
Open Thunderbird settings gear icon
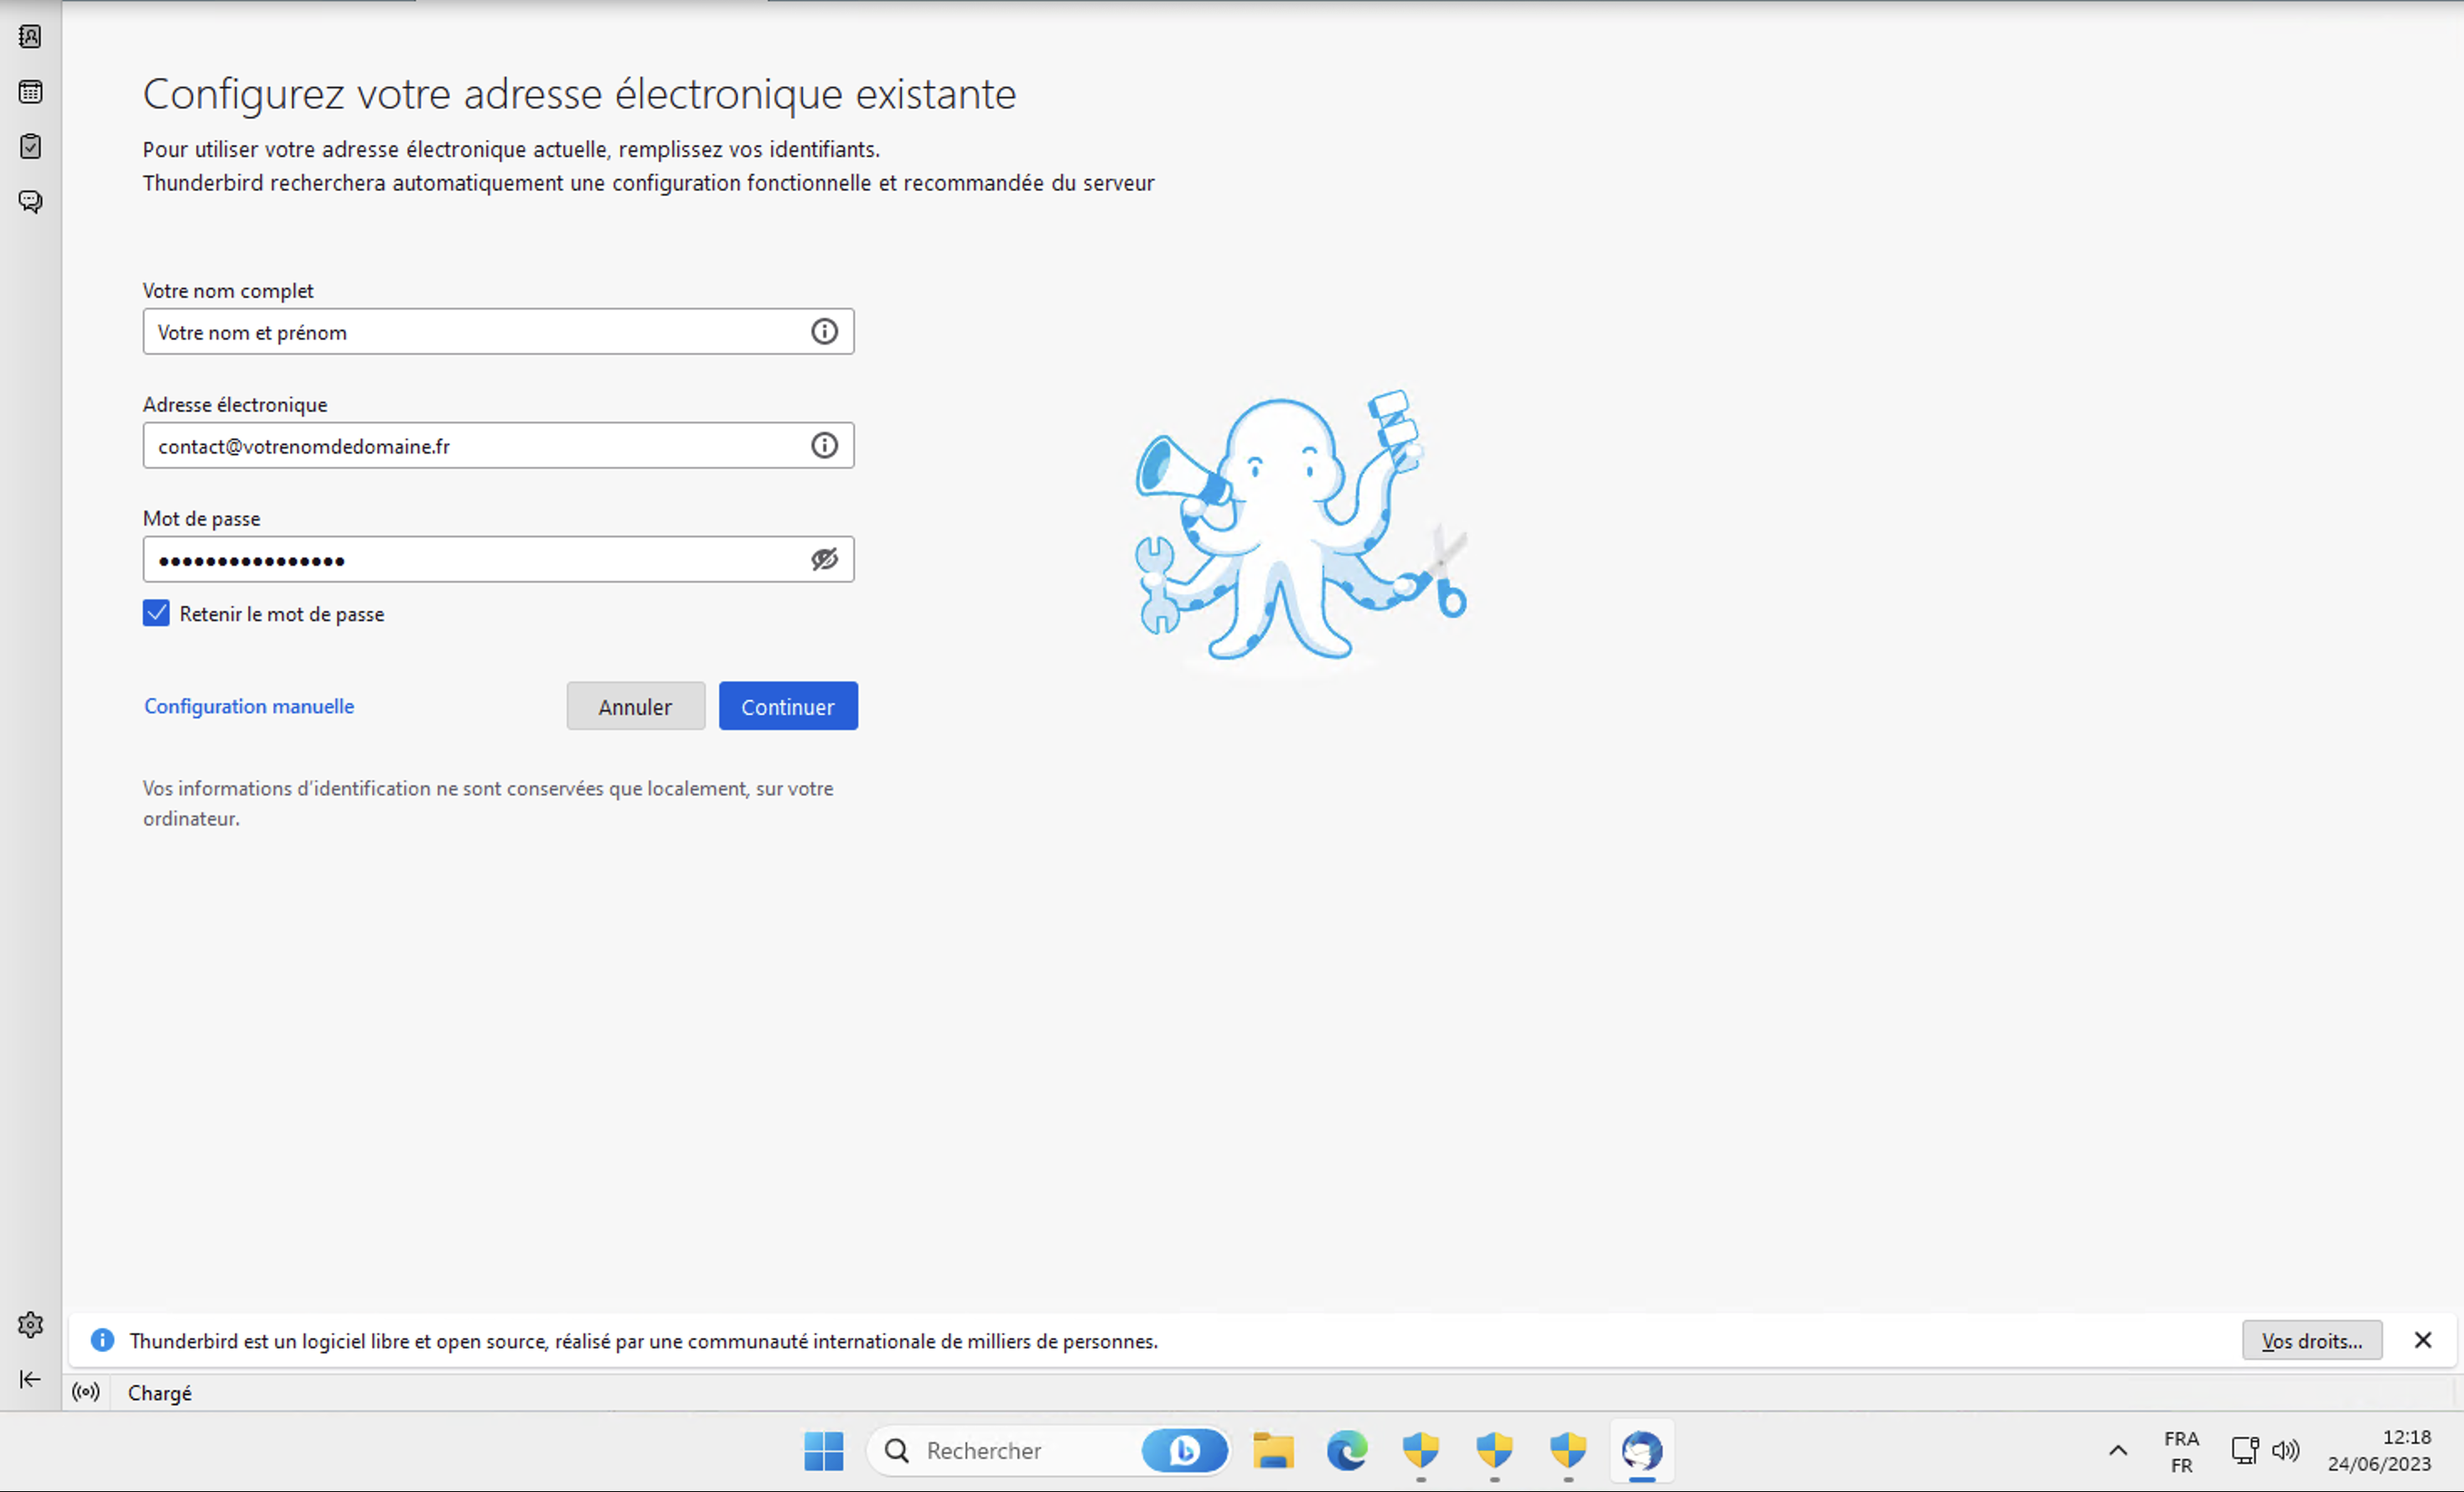(30, 1325)
